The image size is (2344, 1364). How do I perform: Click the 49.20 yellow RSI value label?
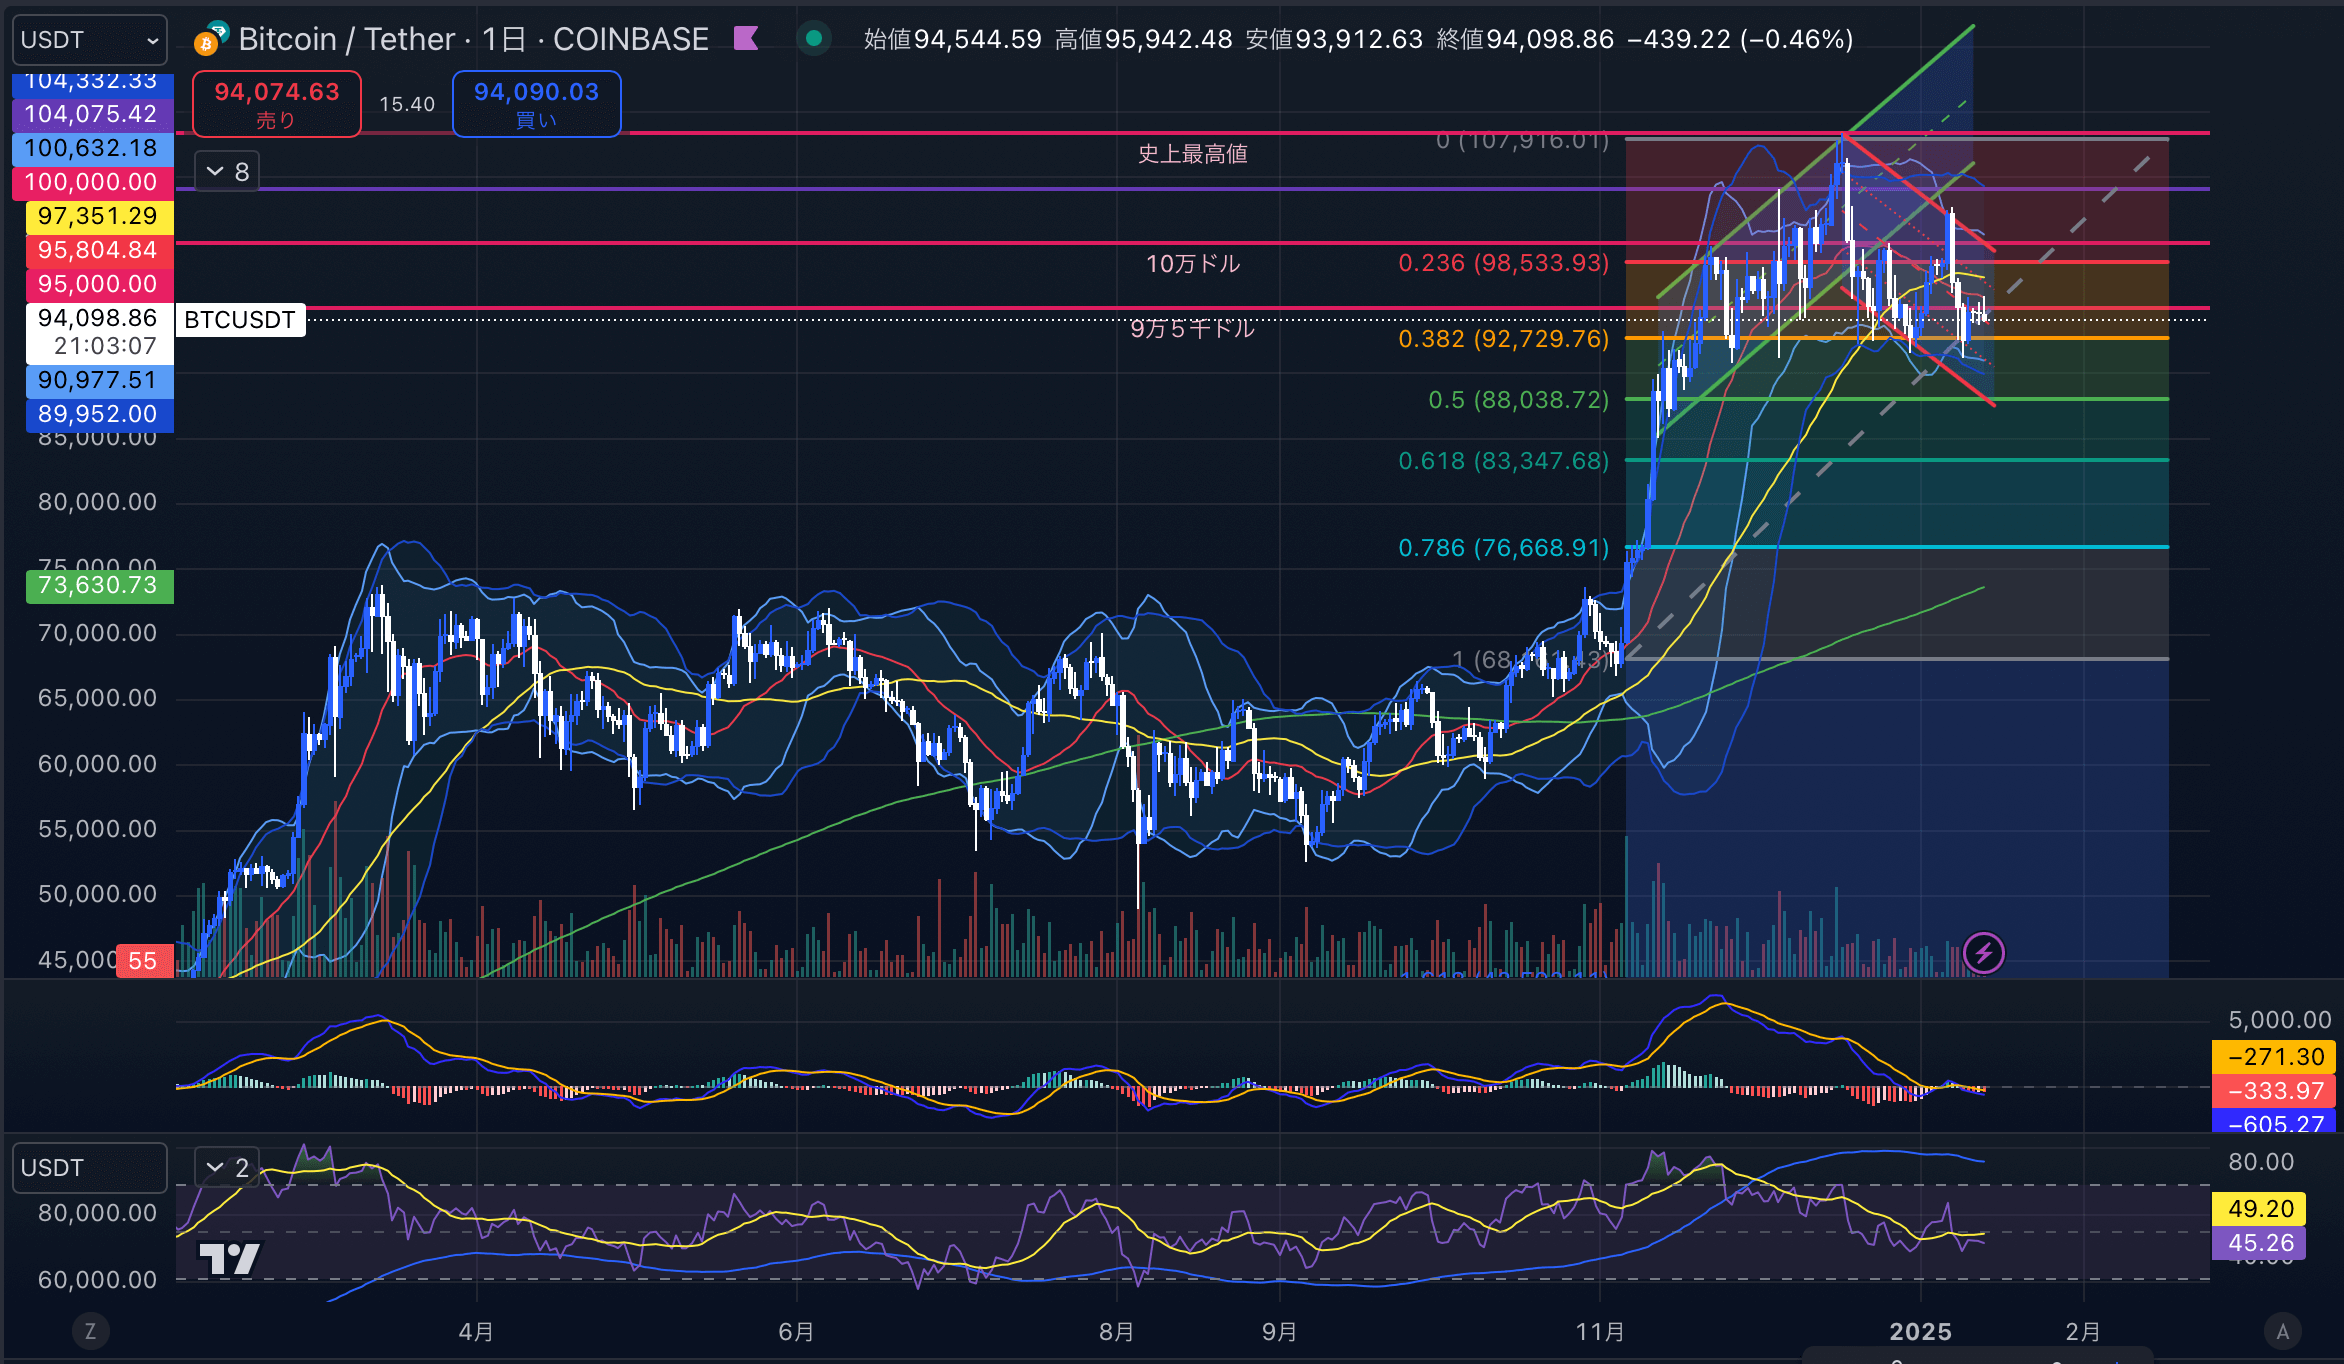click(x=2259, y=1209)
